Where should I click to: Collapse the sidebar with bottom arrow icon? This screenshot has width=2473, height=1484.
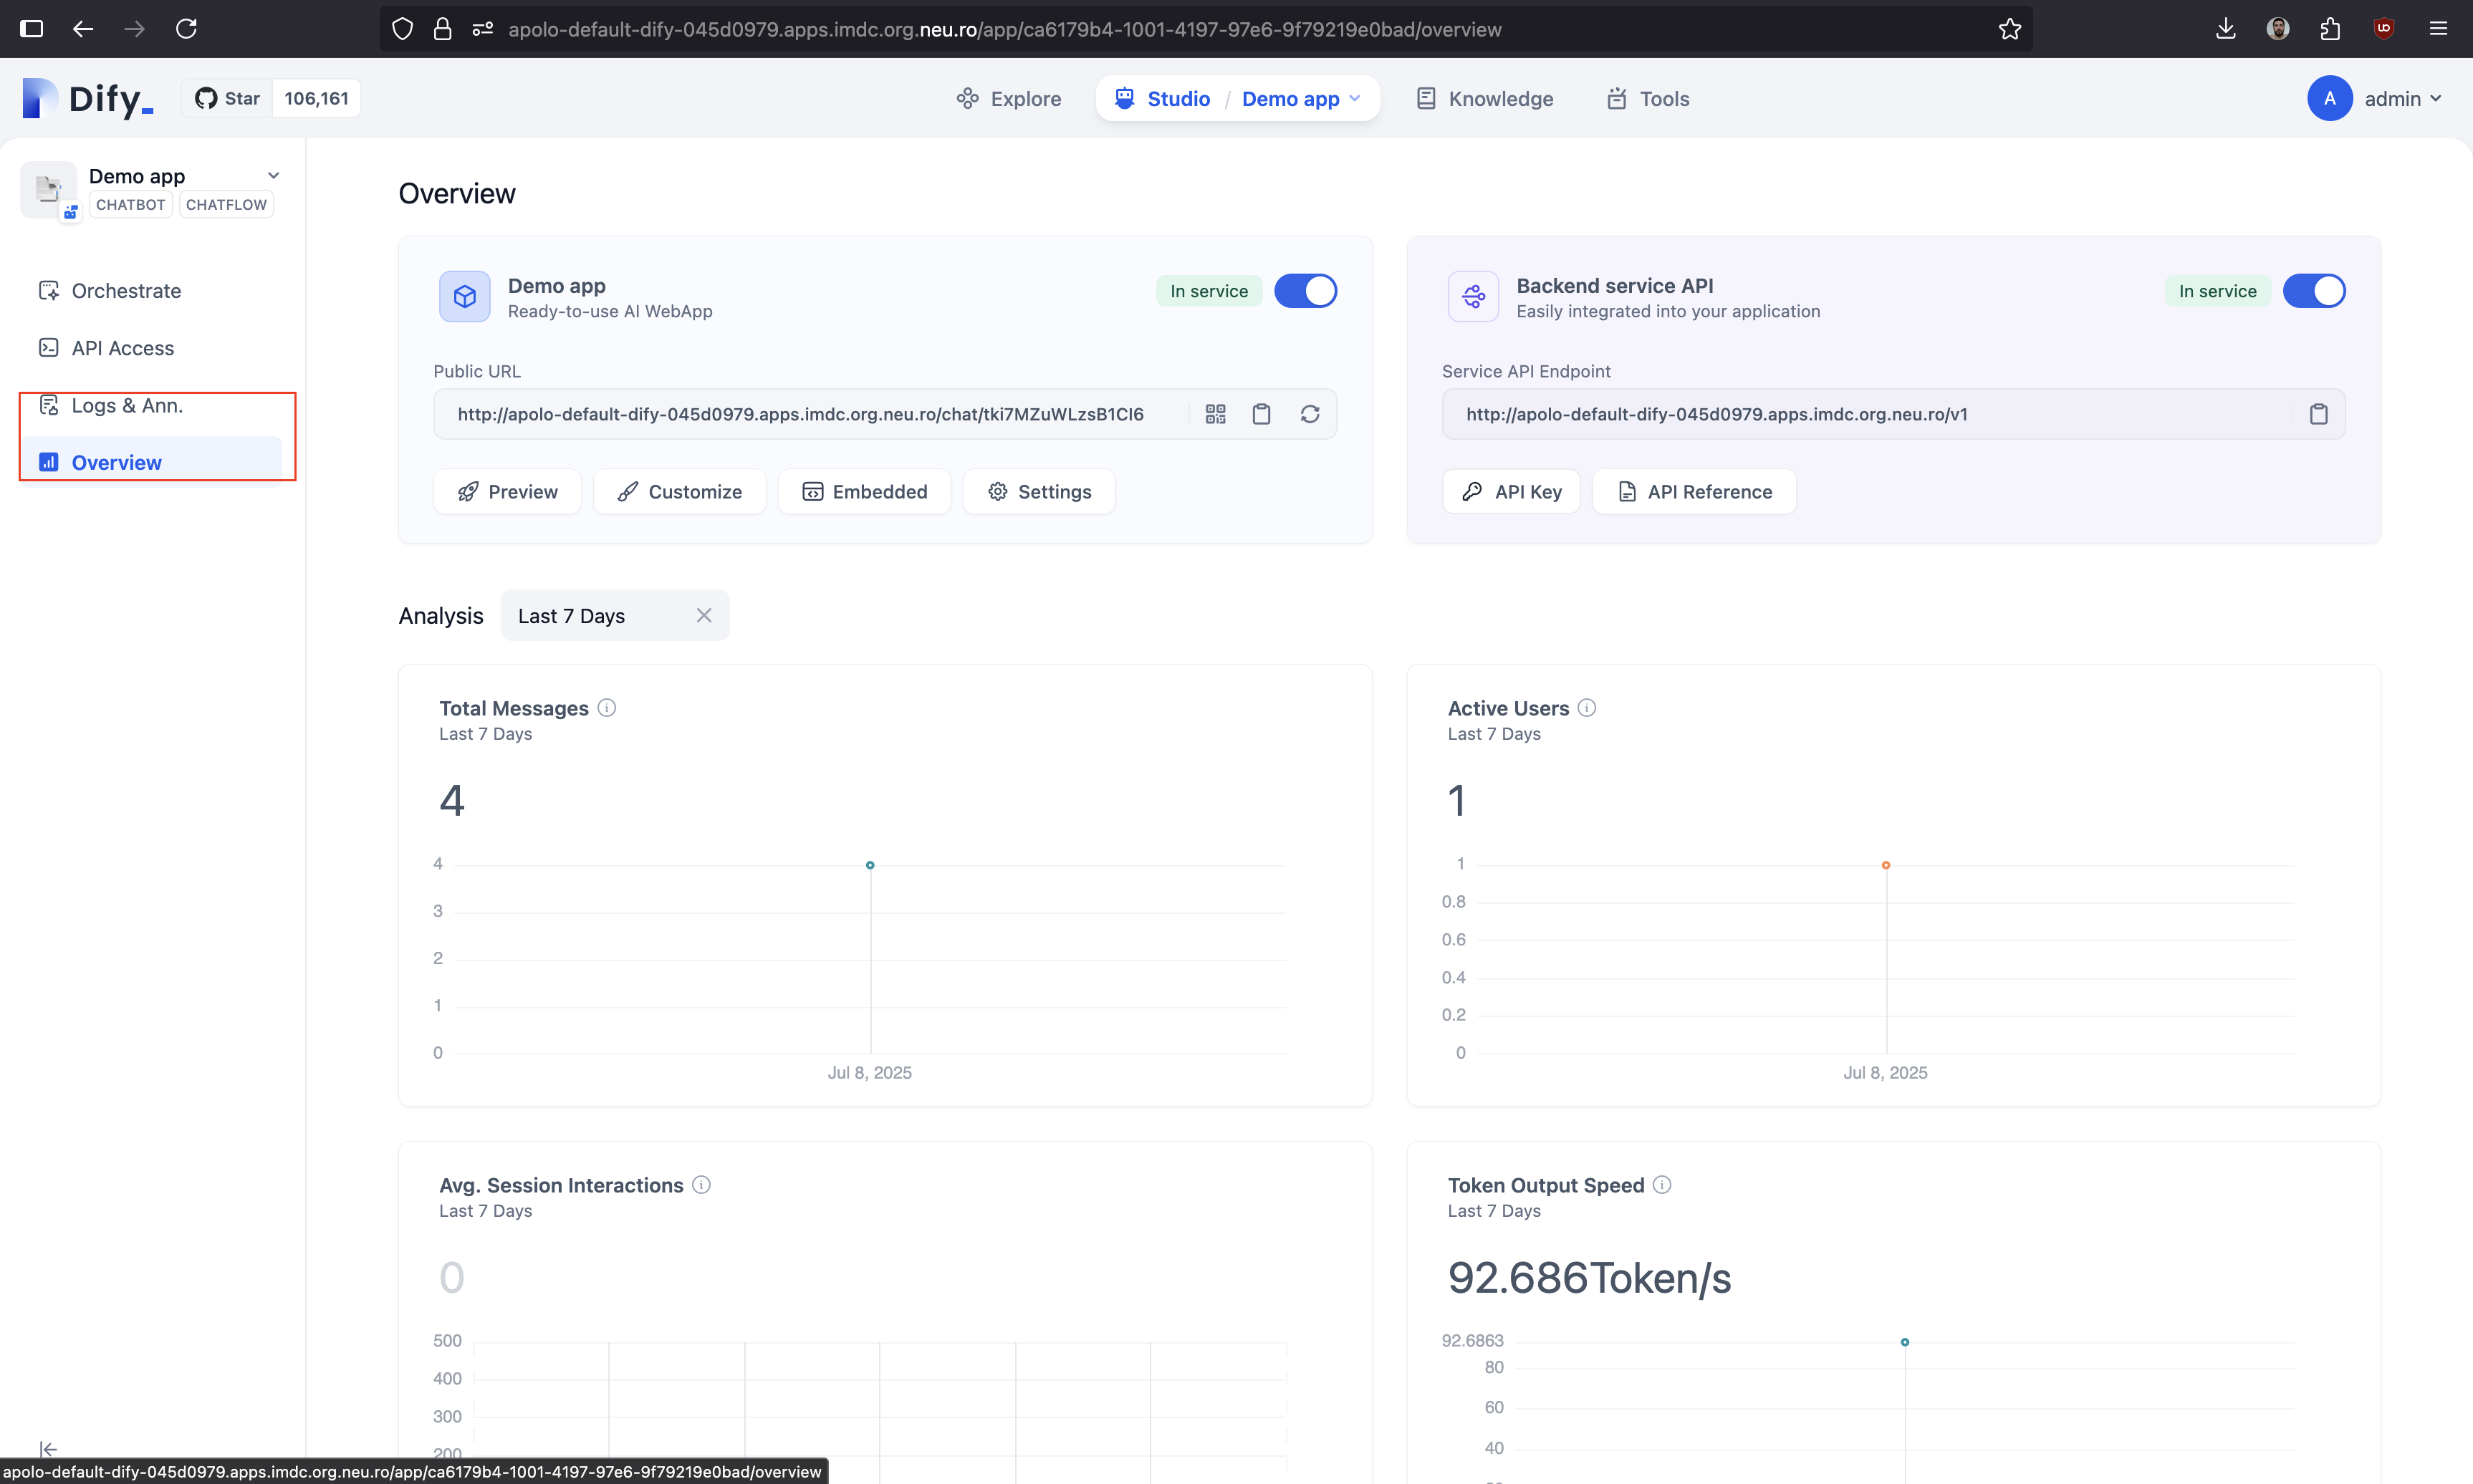[x=48, y=1449]
